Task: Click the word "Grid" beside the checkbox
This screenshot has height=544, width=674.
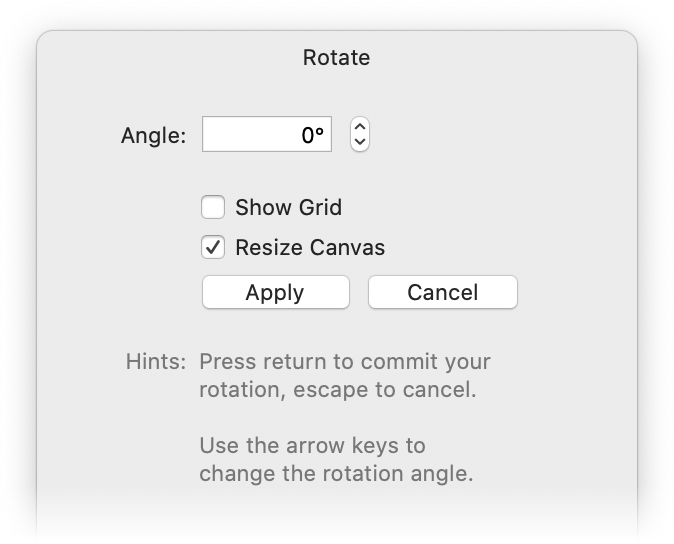Action: [x=320, y=208]
